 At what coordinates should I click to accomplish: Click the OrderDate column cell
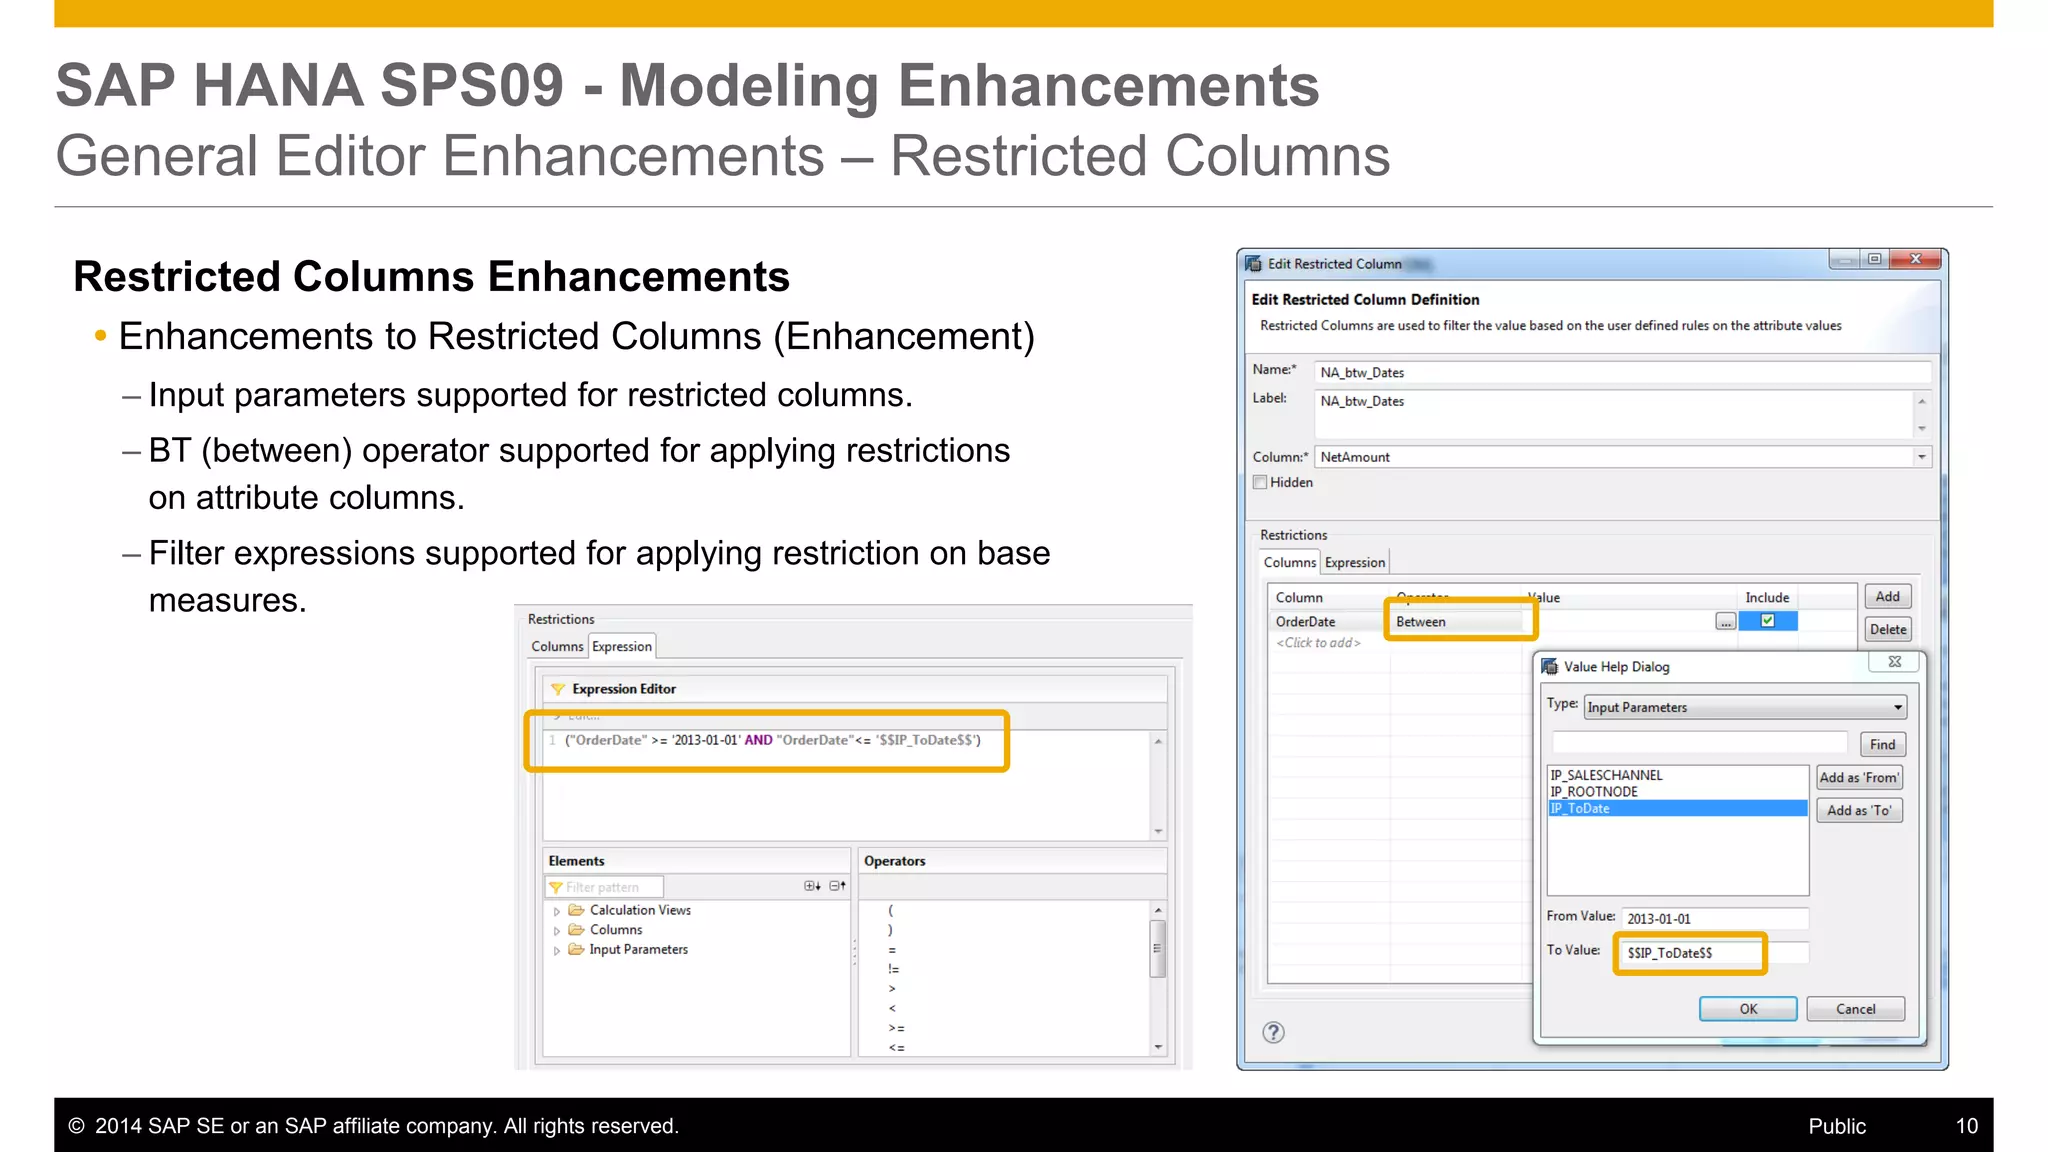tap(1328, 622)
